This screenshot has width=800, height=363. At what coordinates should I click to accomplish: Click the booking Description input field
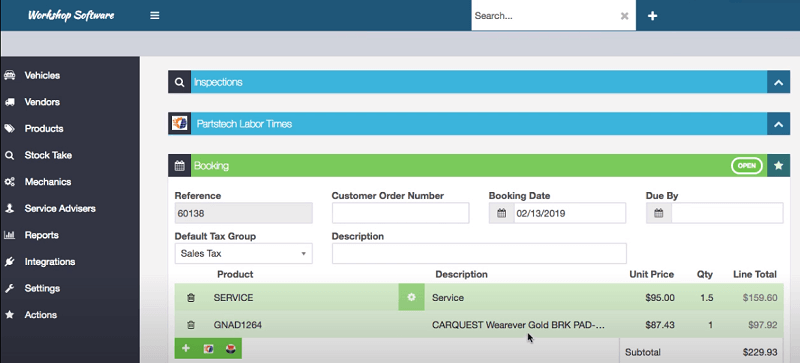(479, 254)
